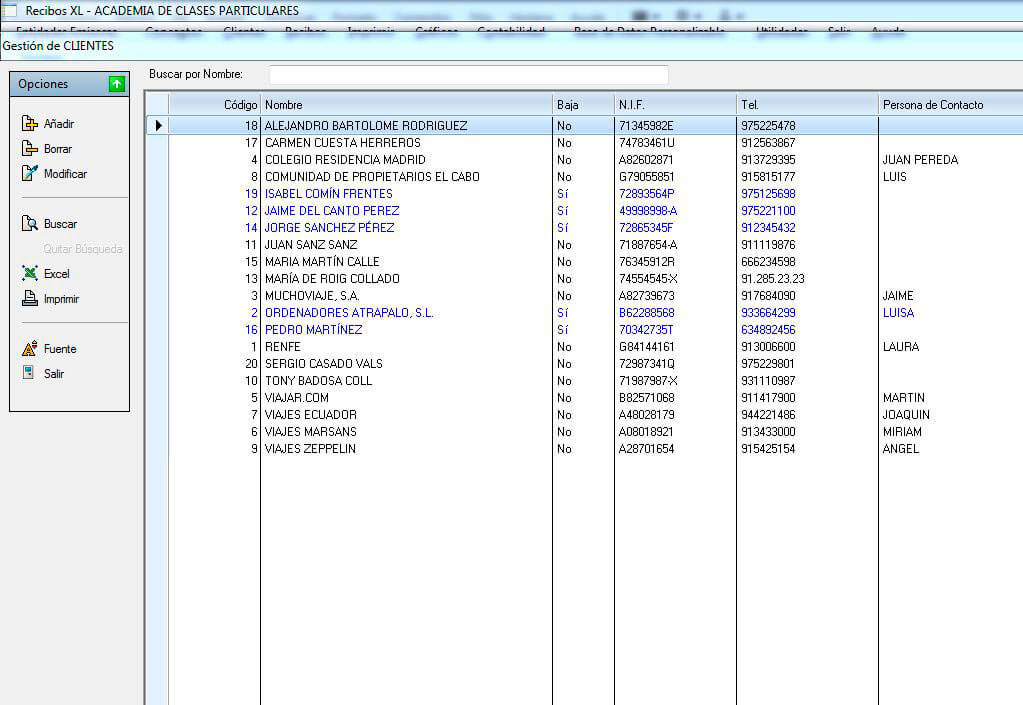Click the ORDENADORES ATRAPALO, S.L. entry
Image resolution: width=1023 pixels, height=705 pixels.
349,313
